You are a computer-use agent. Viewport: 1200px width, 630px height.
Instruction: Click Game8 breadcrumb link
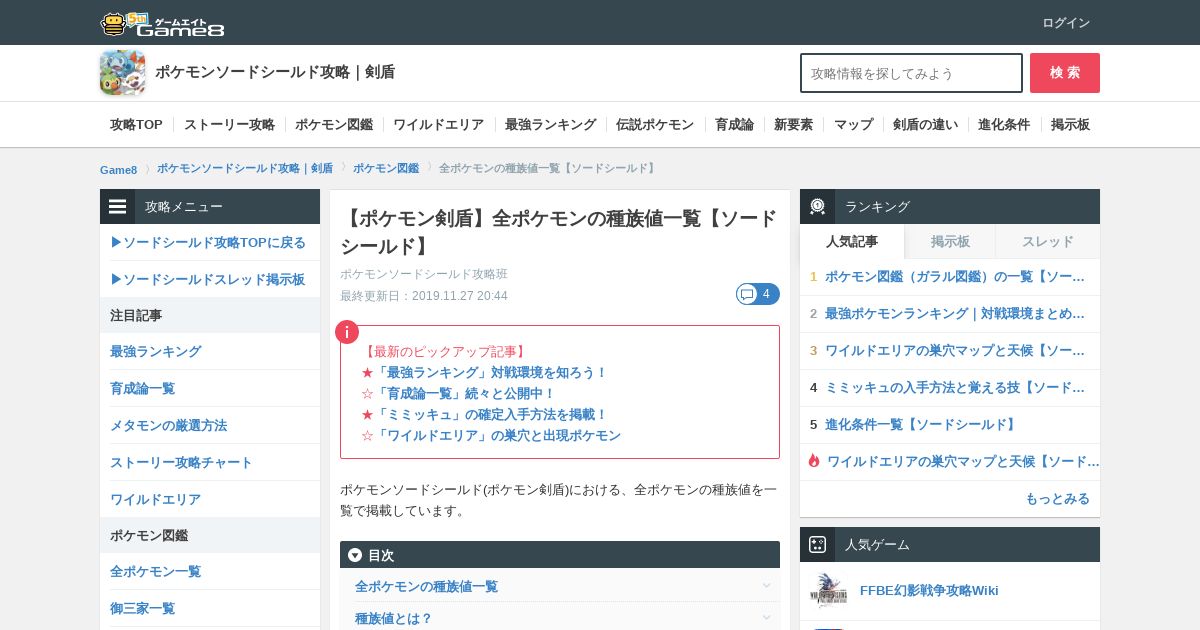click(x=118, y=169)
